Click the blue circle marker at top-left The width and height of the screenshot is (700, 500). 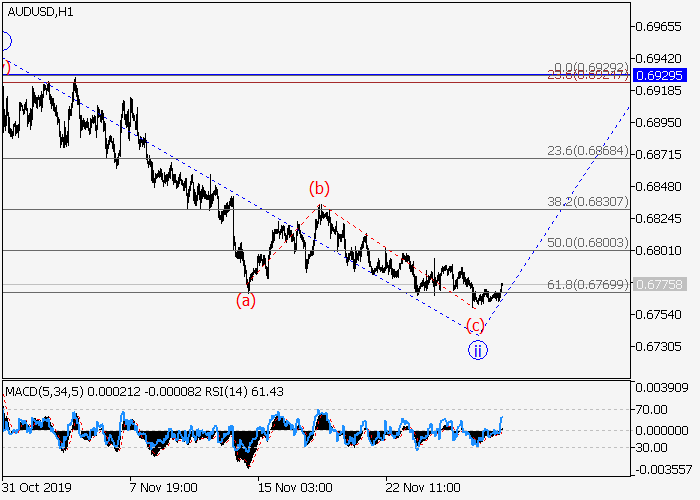4,41
